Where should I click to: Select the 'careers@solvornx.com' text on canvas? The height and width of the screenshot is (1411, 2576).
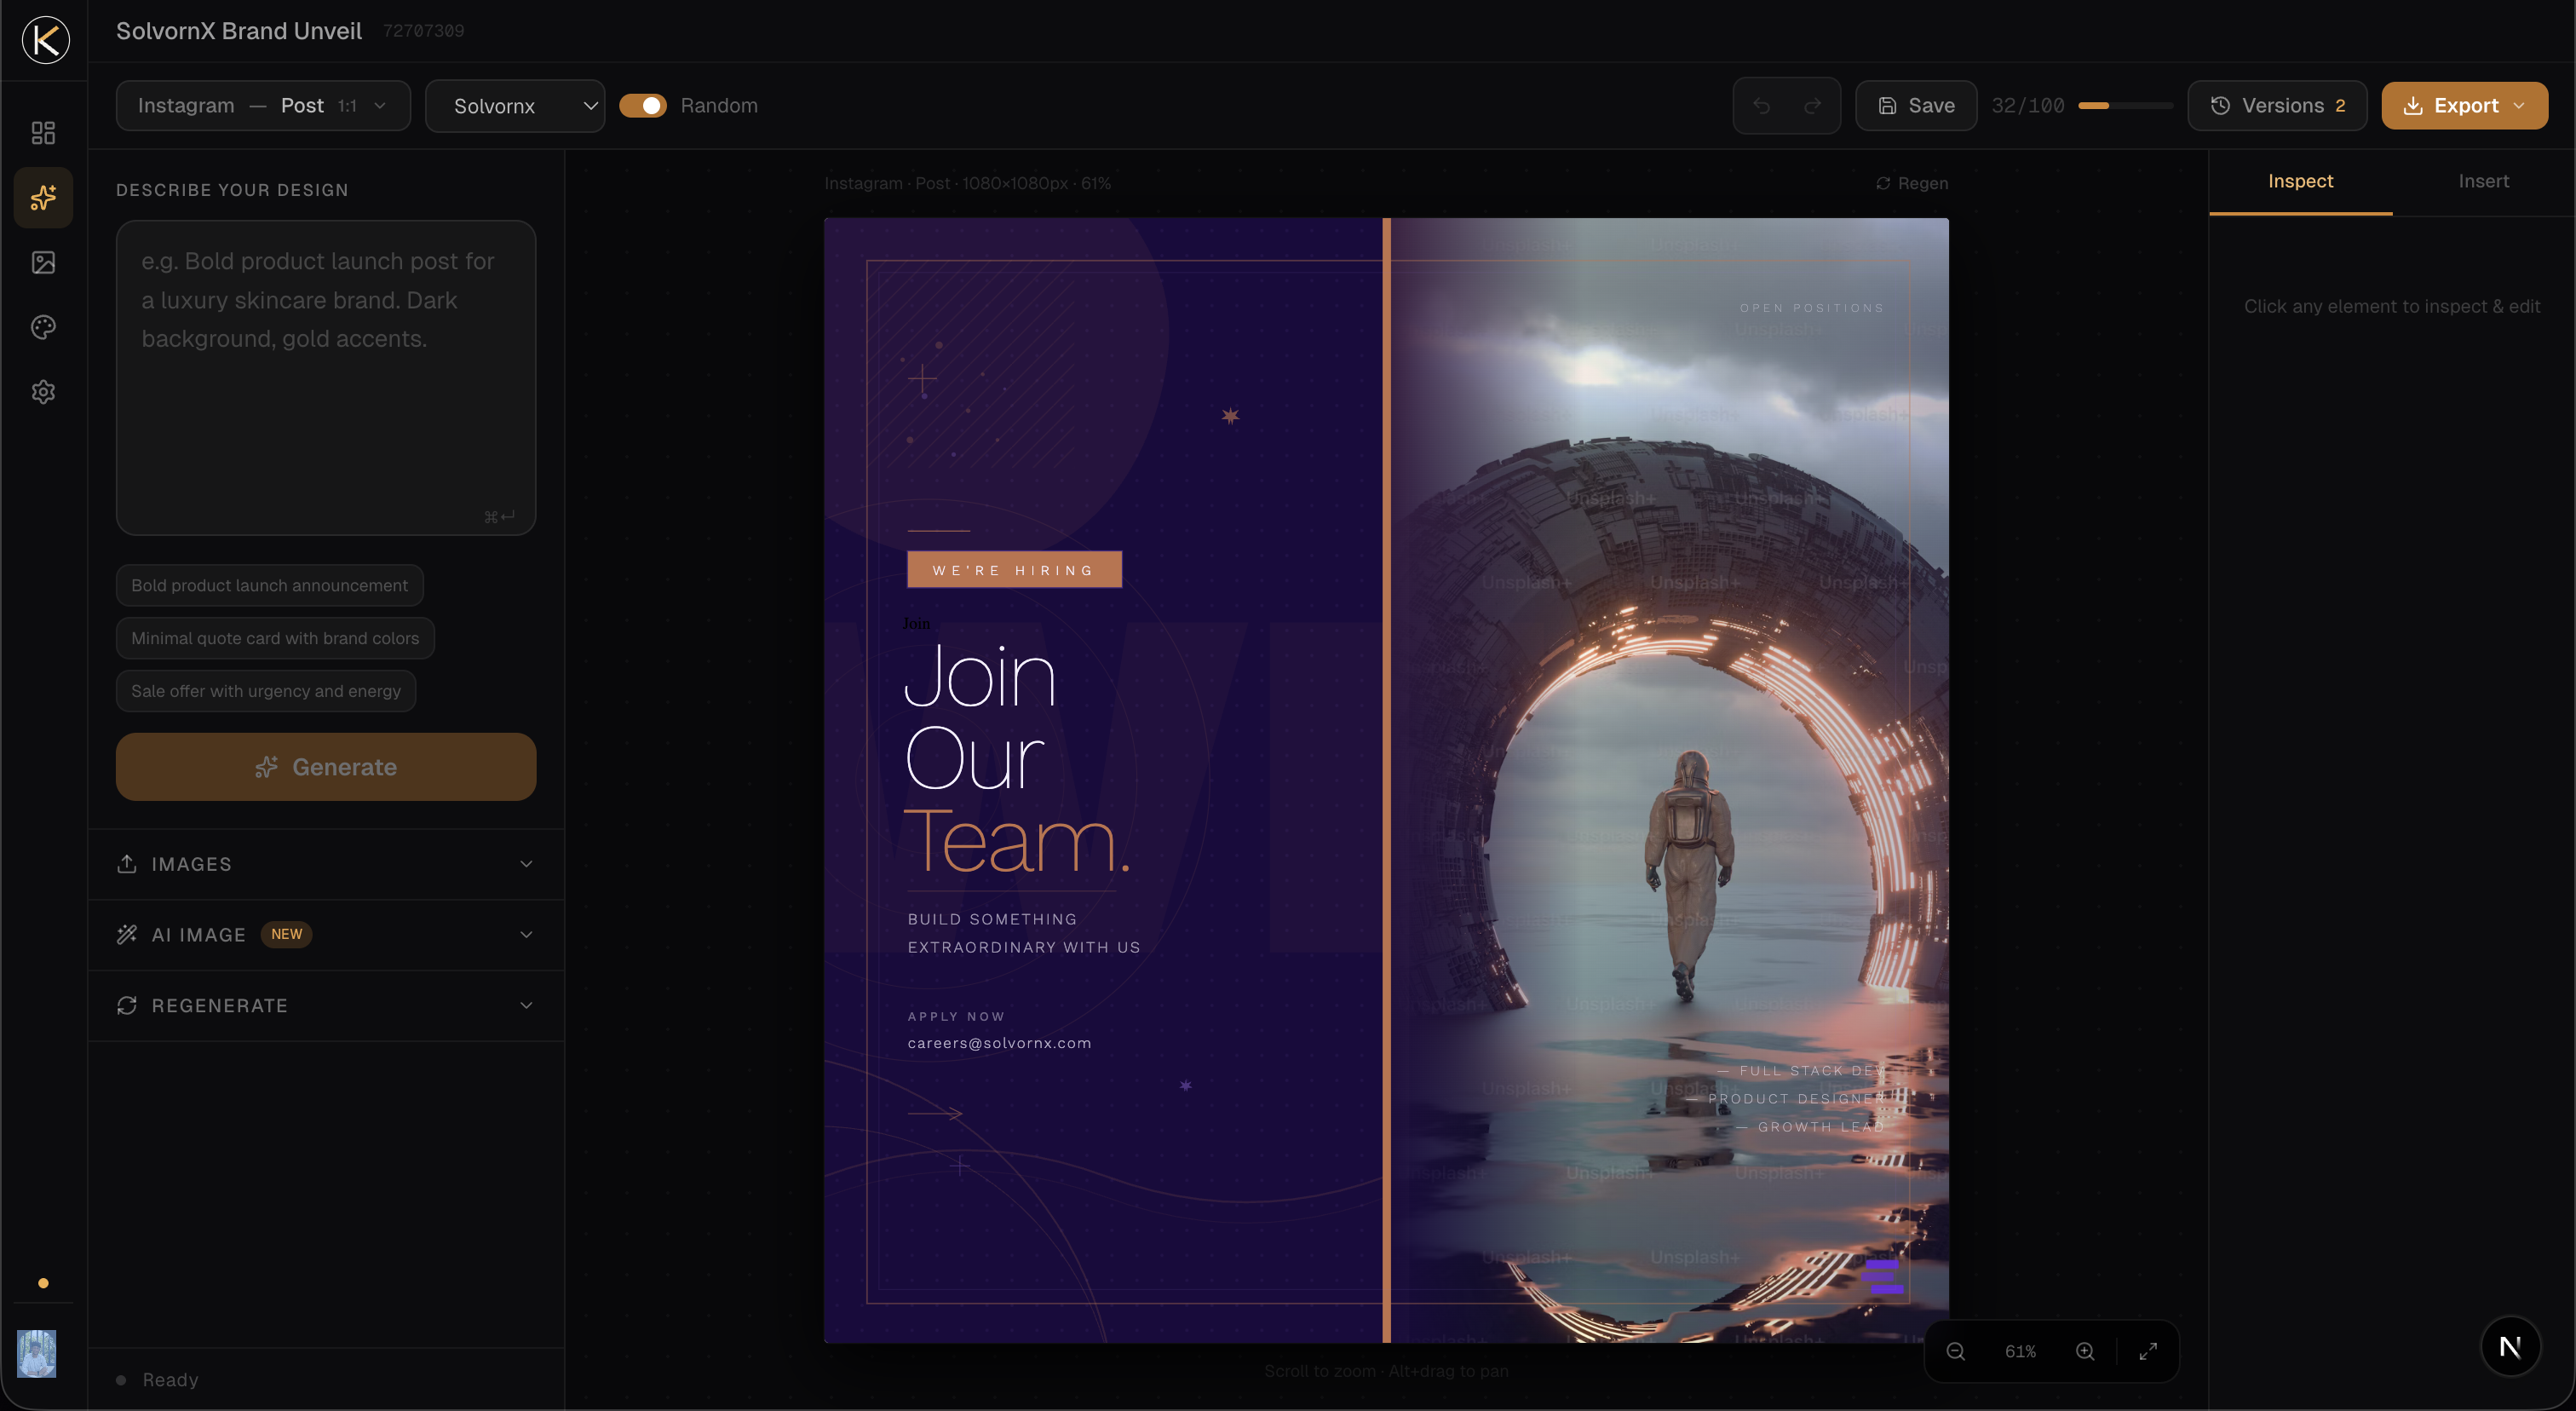pyautogui.click(x=999, y=1043)
